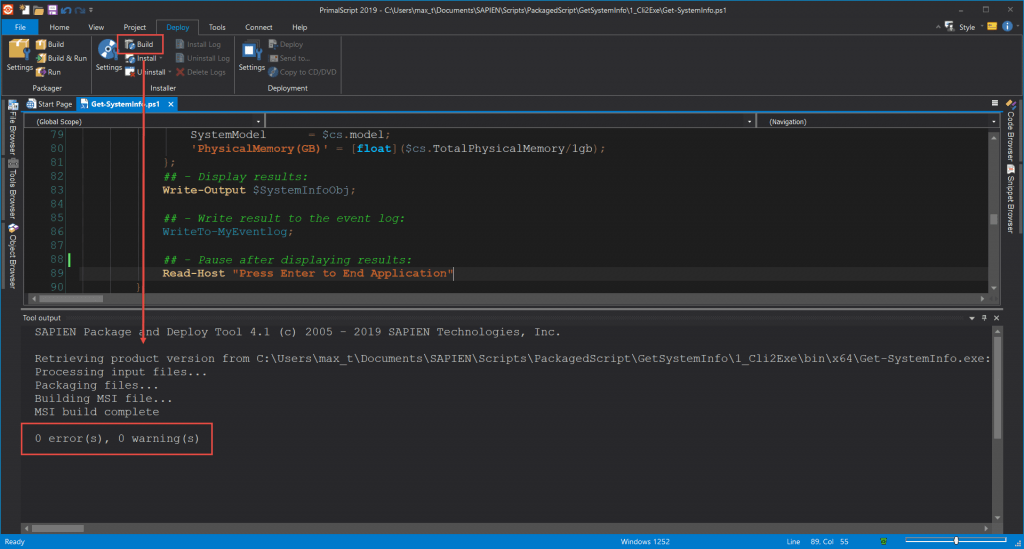The image size is (1024, 549).
Task: Open the Object Browser side panel
Action: 12,257
